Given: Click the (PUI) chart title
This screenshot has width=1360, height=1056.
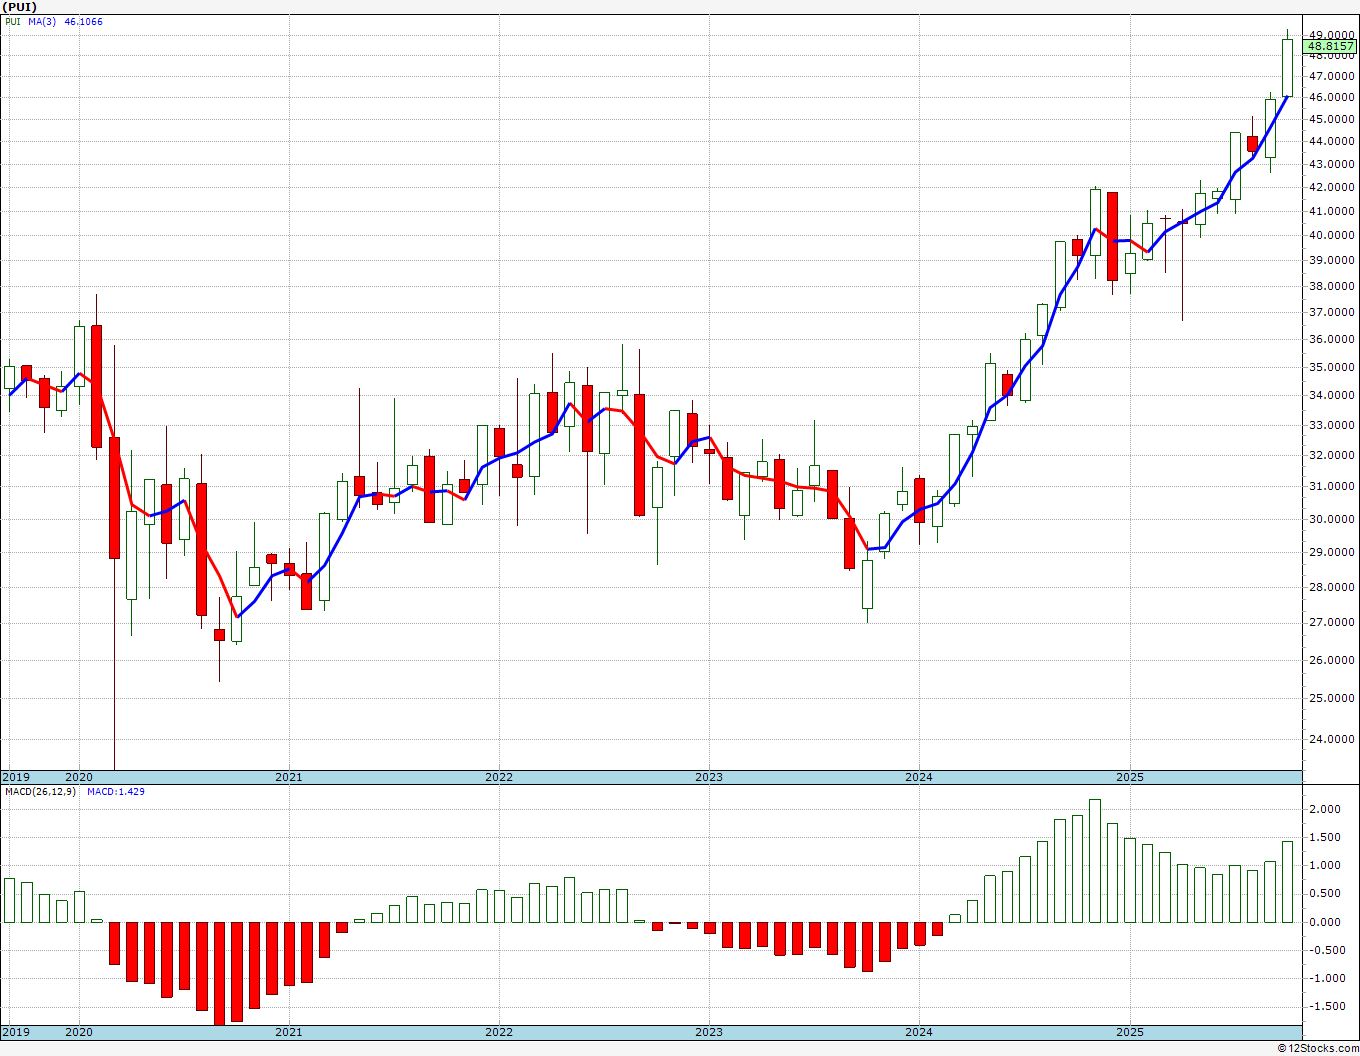Looking at the screenshot, I should [19, 7].
